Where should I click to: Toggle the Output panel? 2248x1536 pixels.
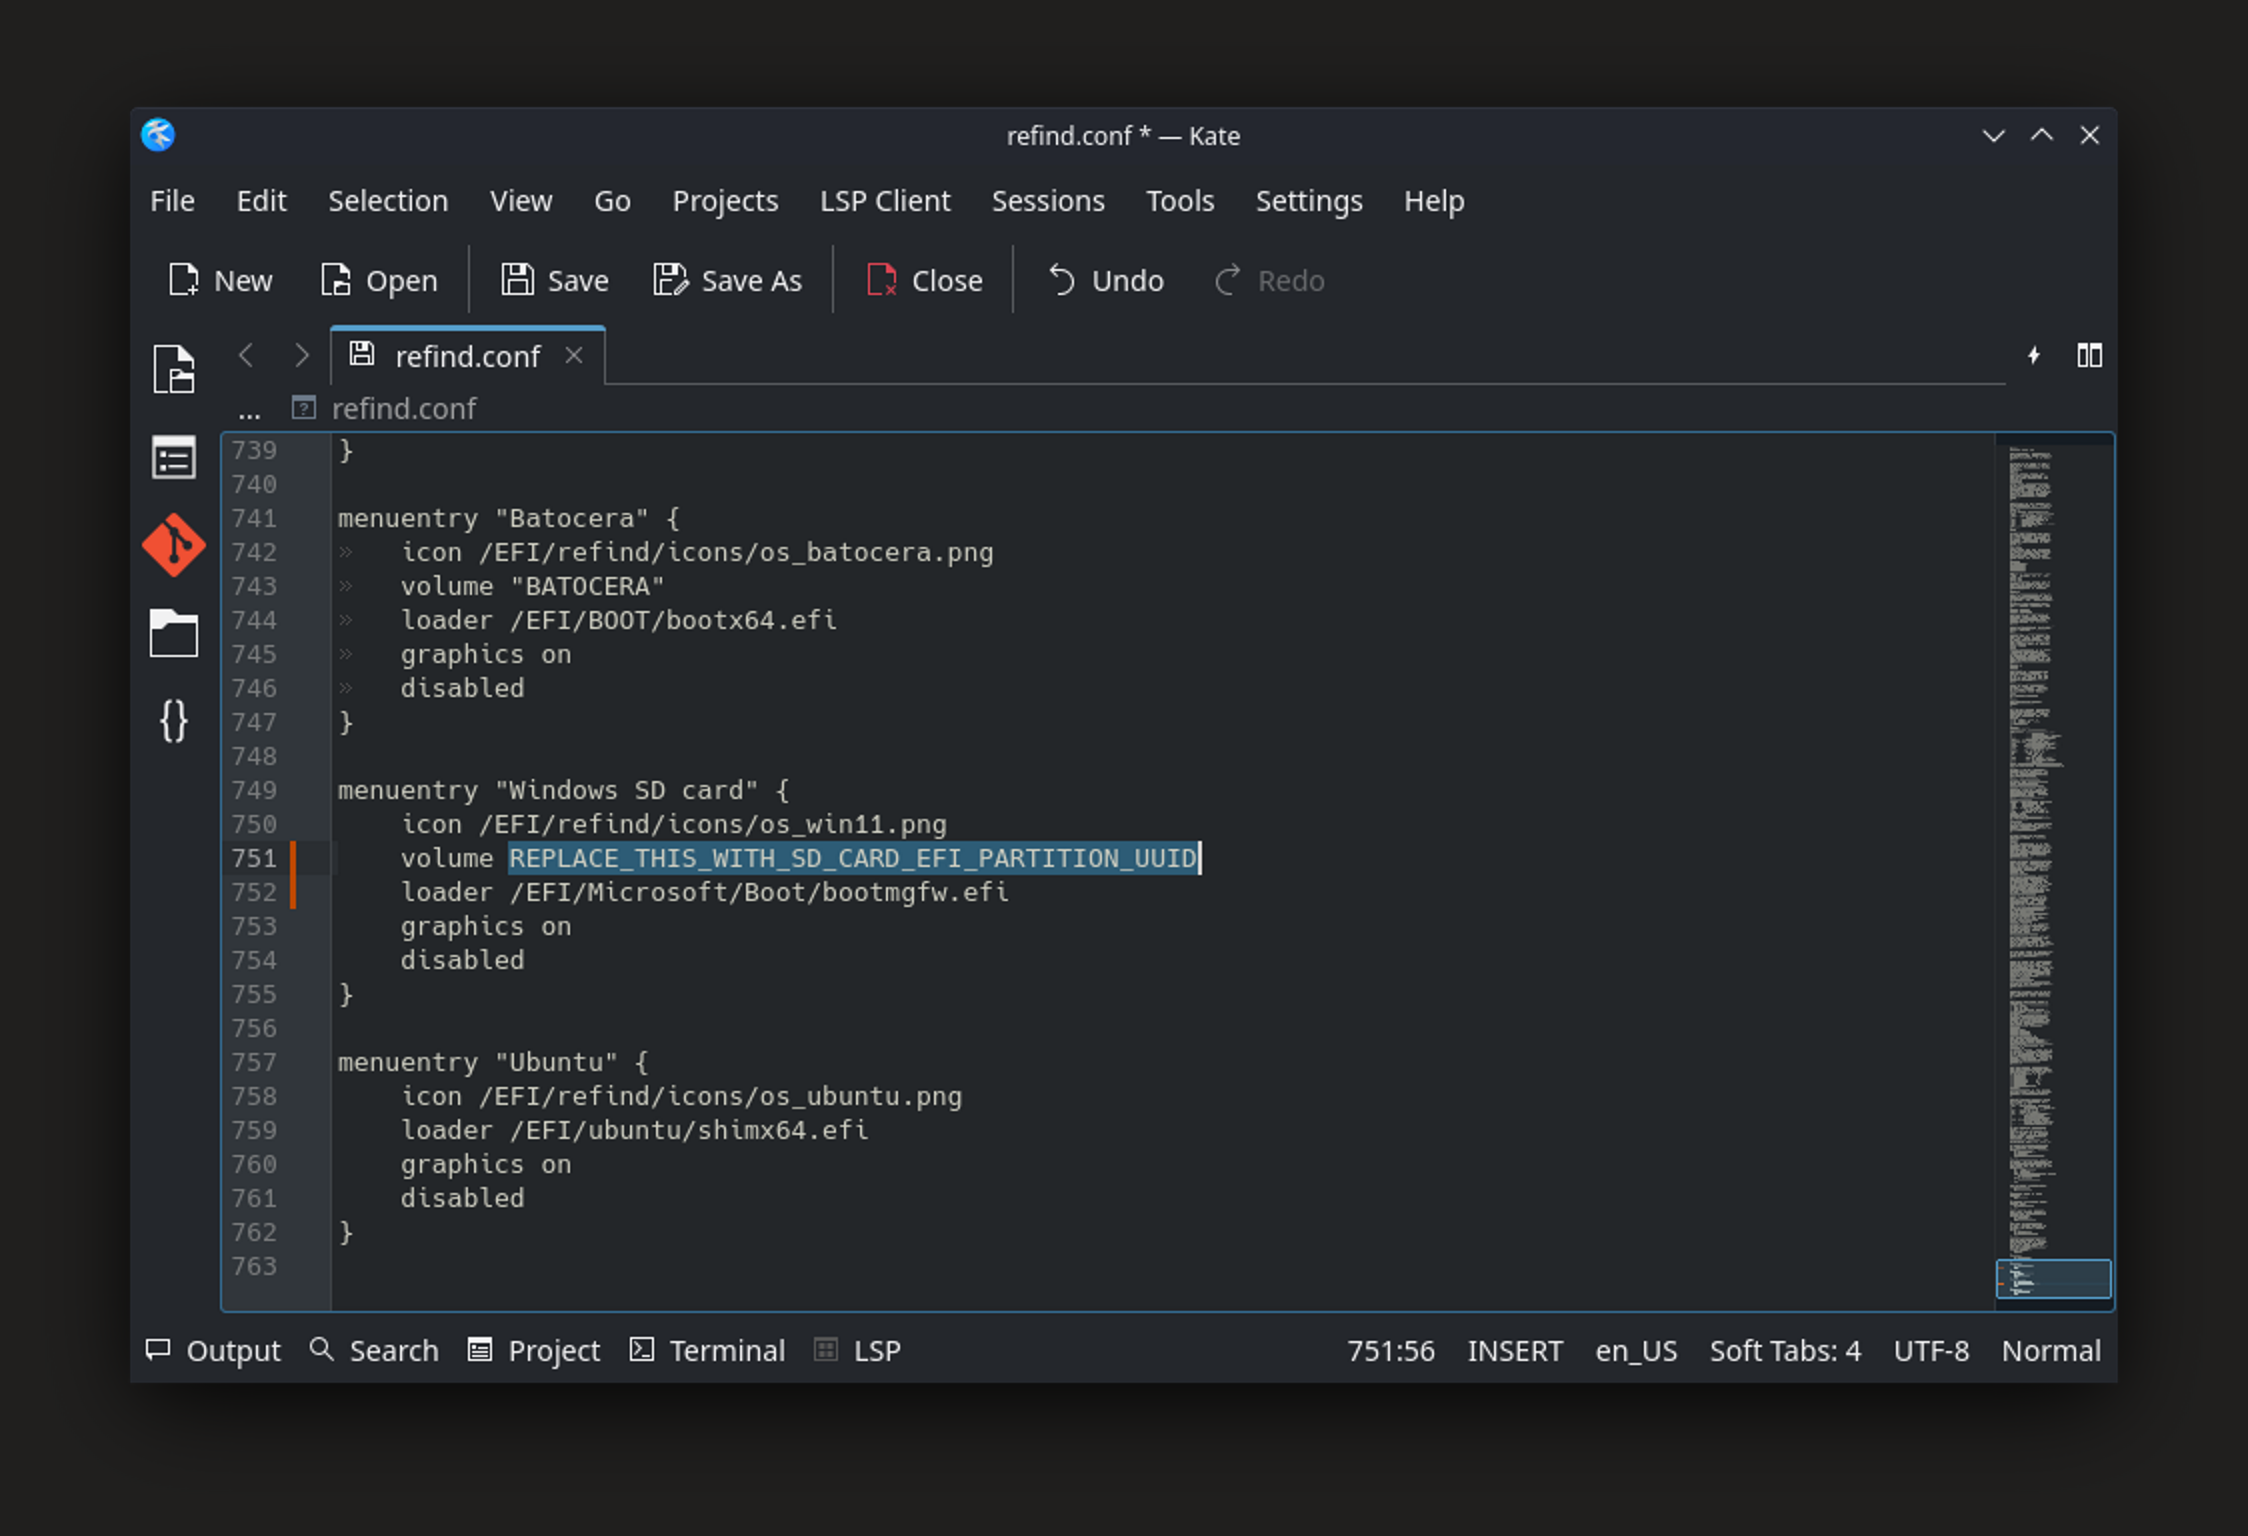point(214,1351)
